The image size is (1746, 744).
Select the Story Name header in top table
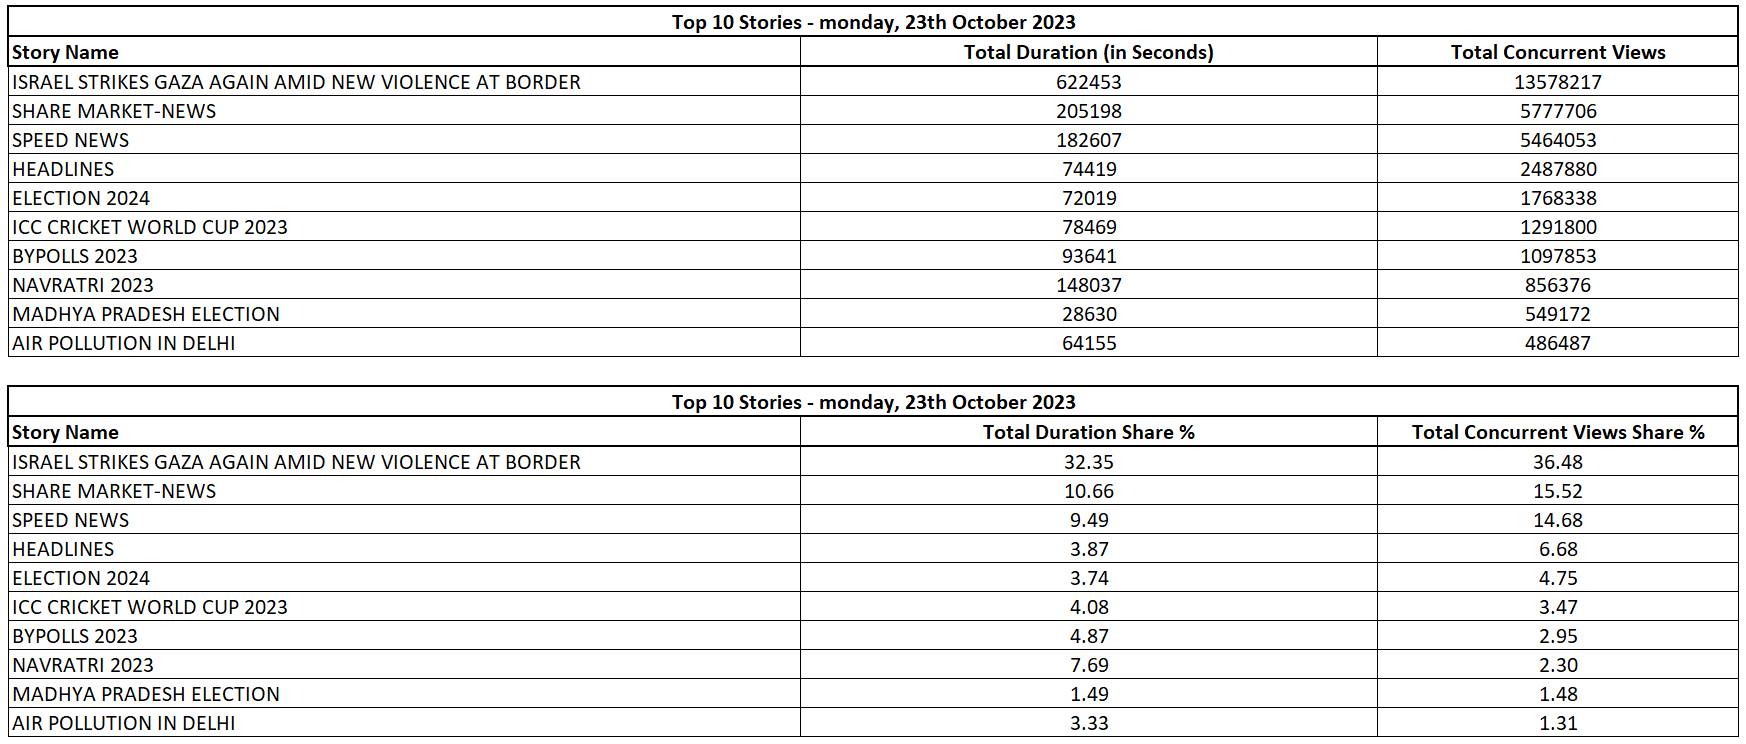(x=65, y=52)
